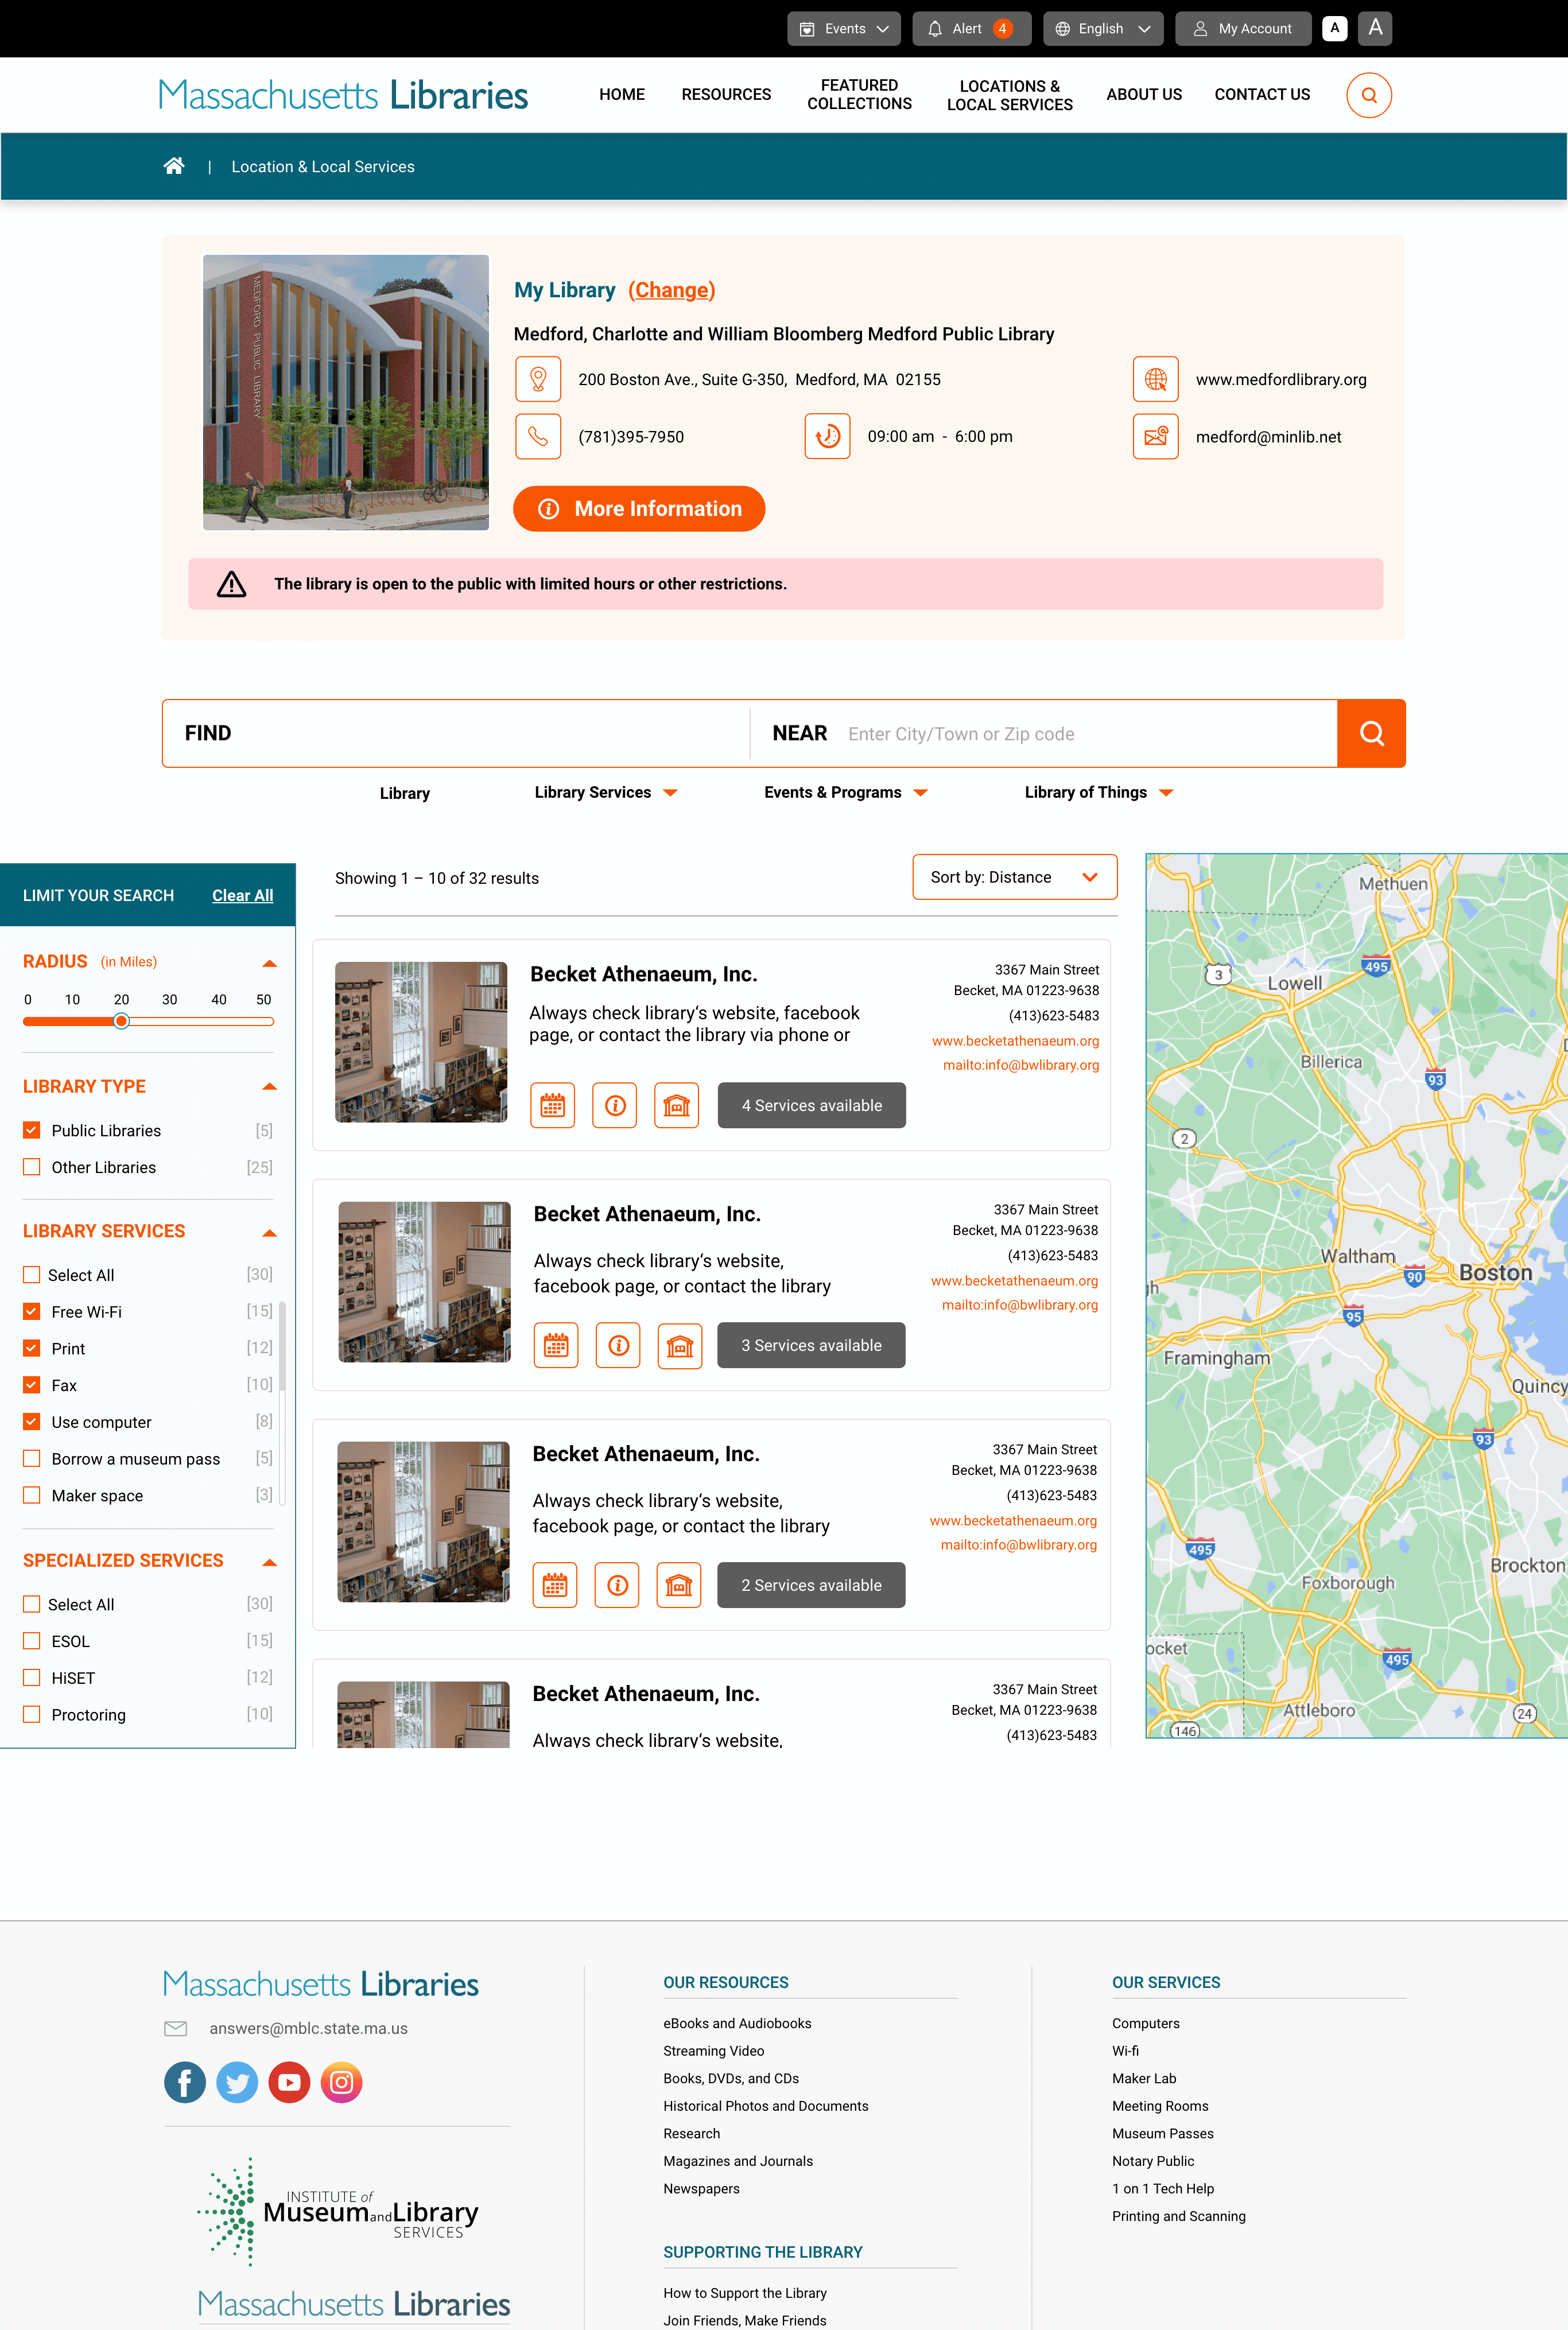
Task: Open the Facebook icon in the footer
Action: [x=185, y=2082]
